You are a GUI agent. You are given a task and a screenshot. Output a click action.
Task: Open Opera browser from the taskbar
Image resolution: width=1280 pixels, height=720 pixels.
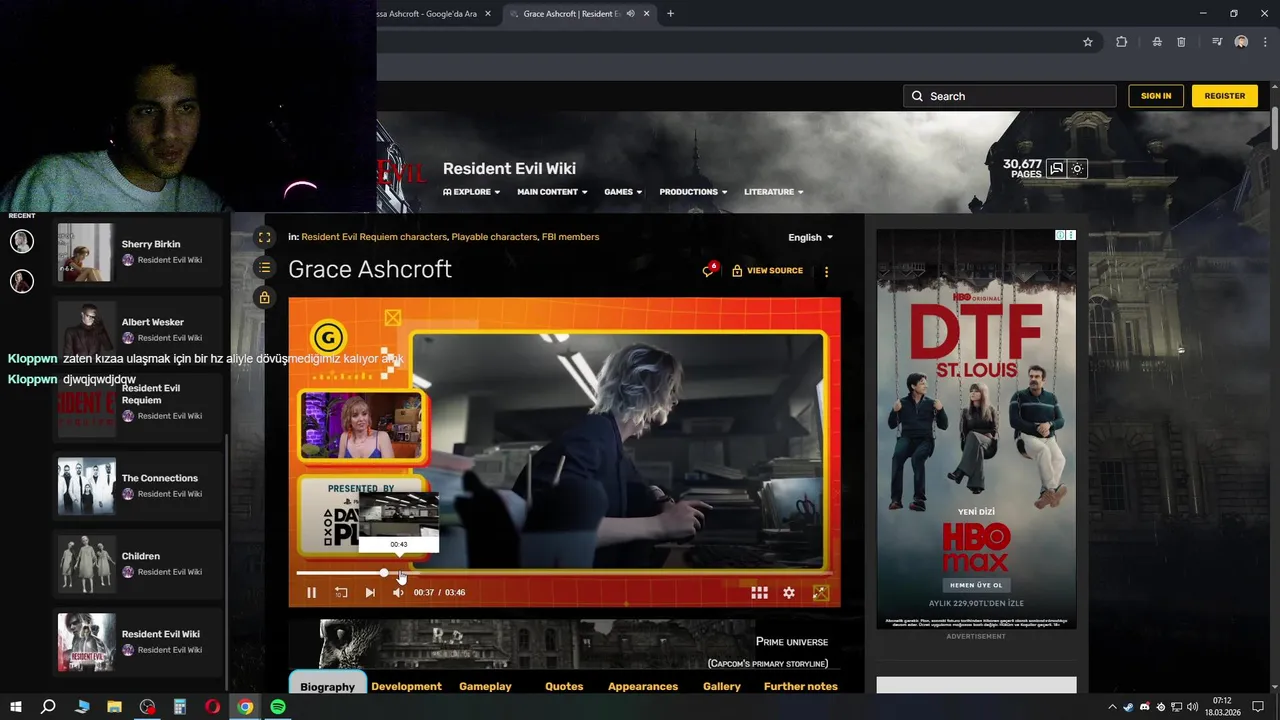[x=212, y=707]
